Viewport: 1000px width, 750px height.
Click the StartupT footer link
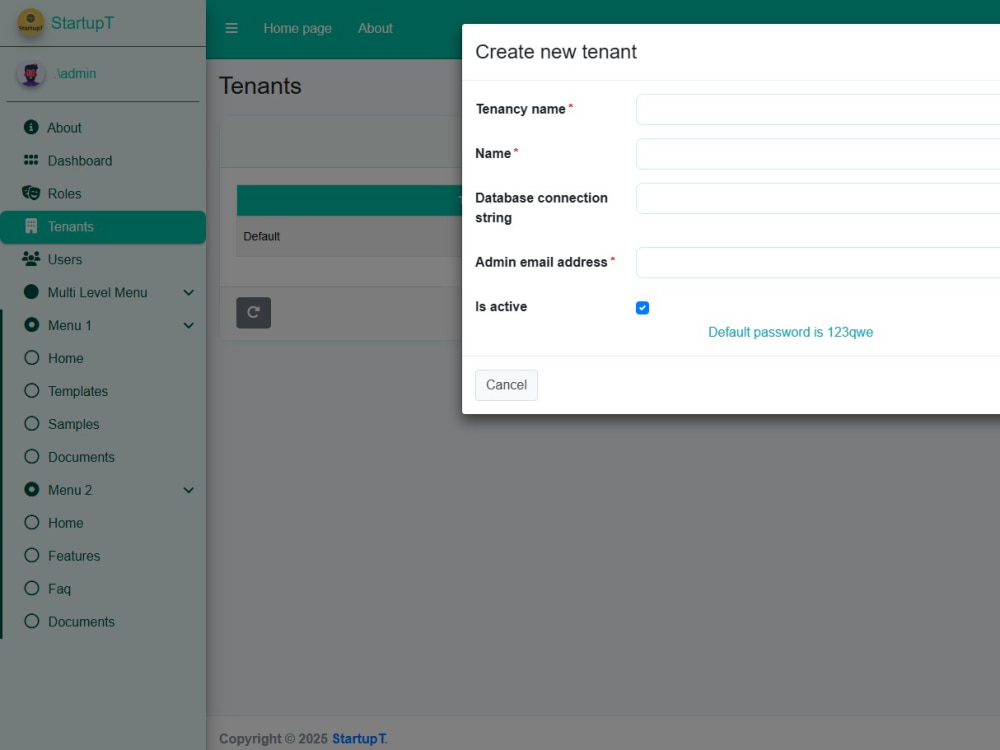pyautogui.click(x=358, y=739)
